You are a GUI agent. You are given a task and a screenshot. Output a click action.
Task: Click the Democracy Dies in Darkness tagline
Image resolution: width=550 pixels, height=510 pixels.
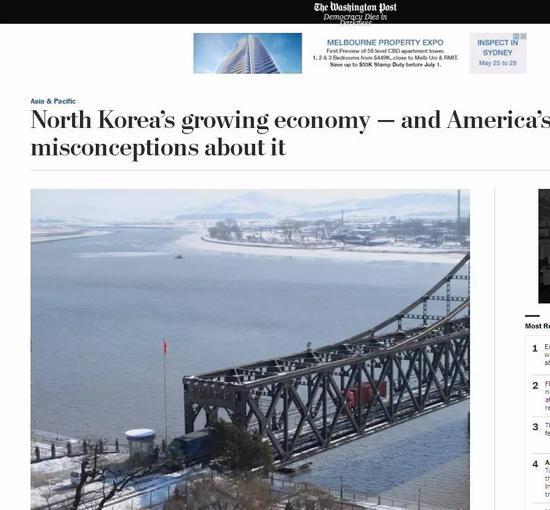click(355, 19)
